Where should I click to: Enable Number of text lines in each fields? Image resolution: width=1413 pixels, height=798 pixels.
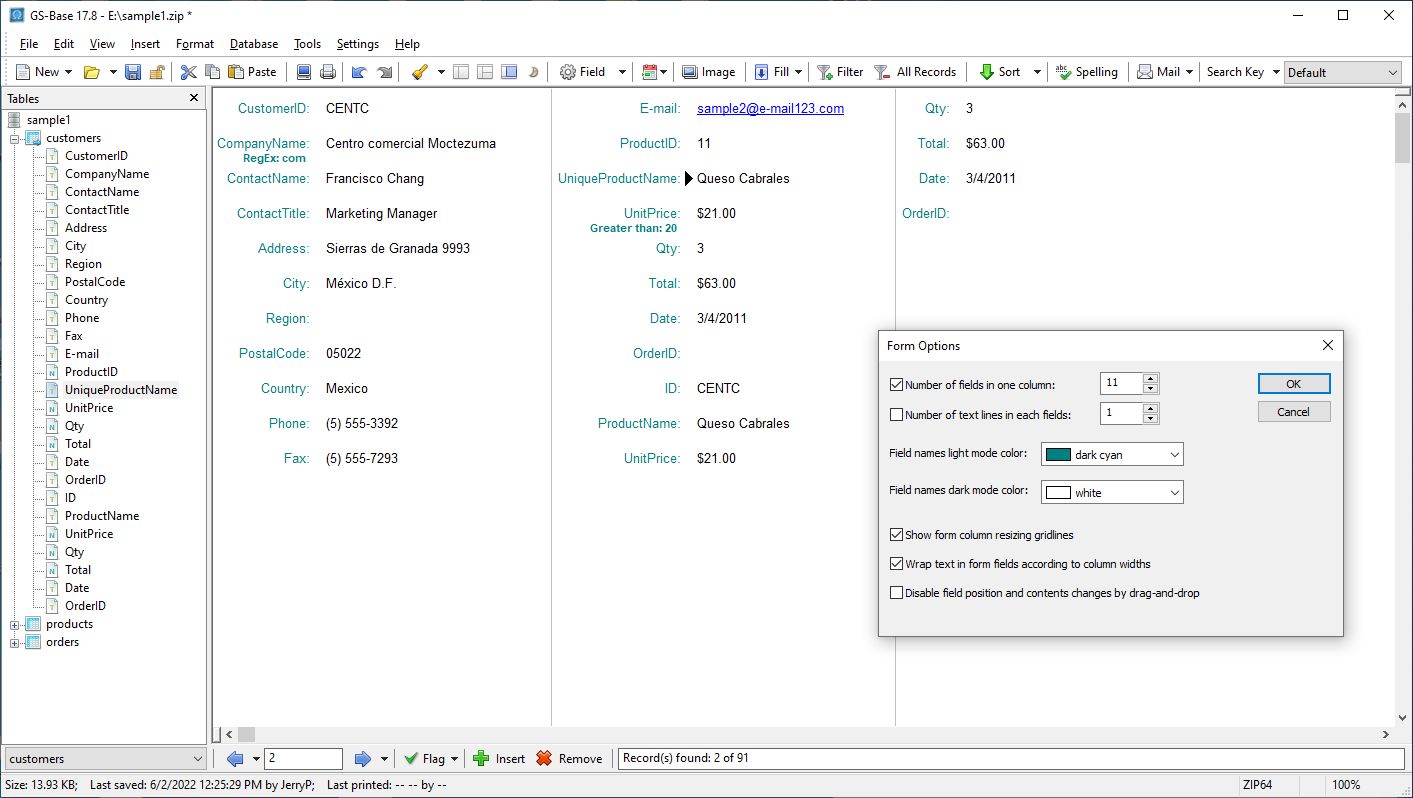pyautogui.click(x=896, y=414)
